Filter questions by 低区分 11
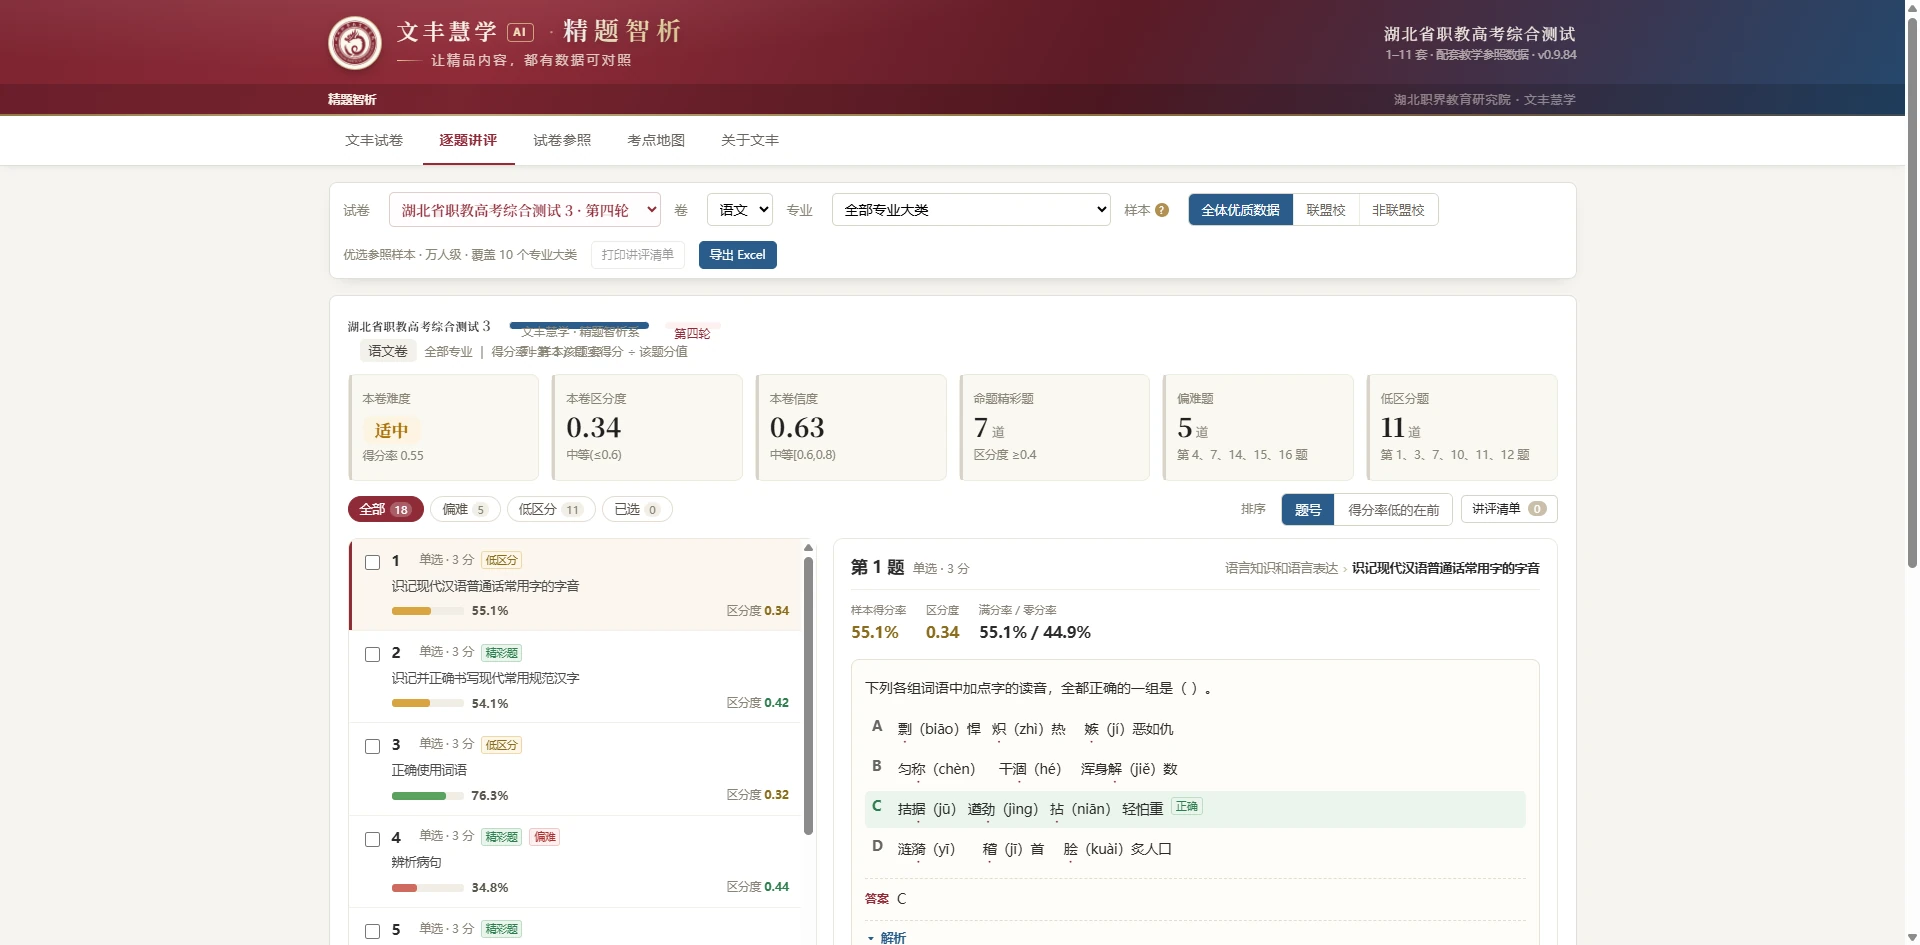The width and height of the screenshot is (1920, 945). 551,509
